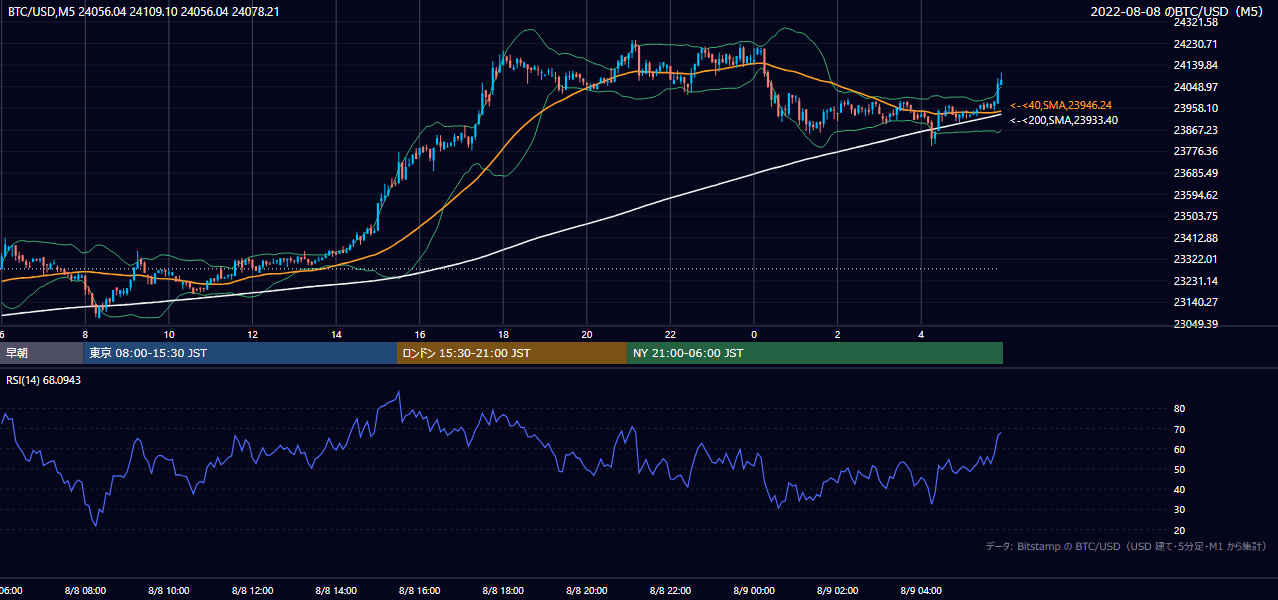Click price axis label 23594.62

[1196, 195]
